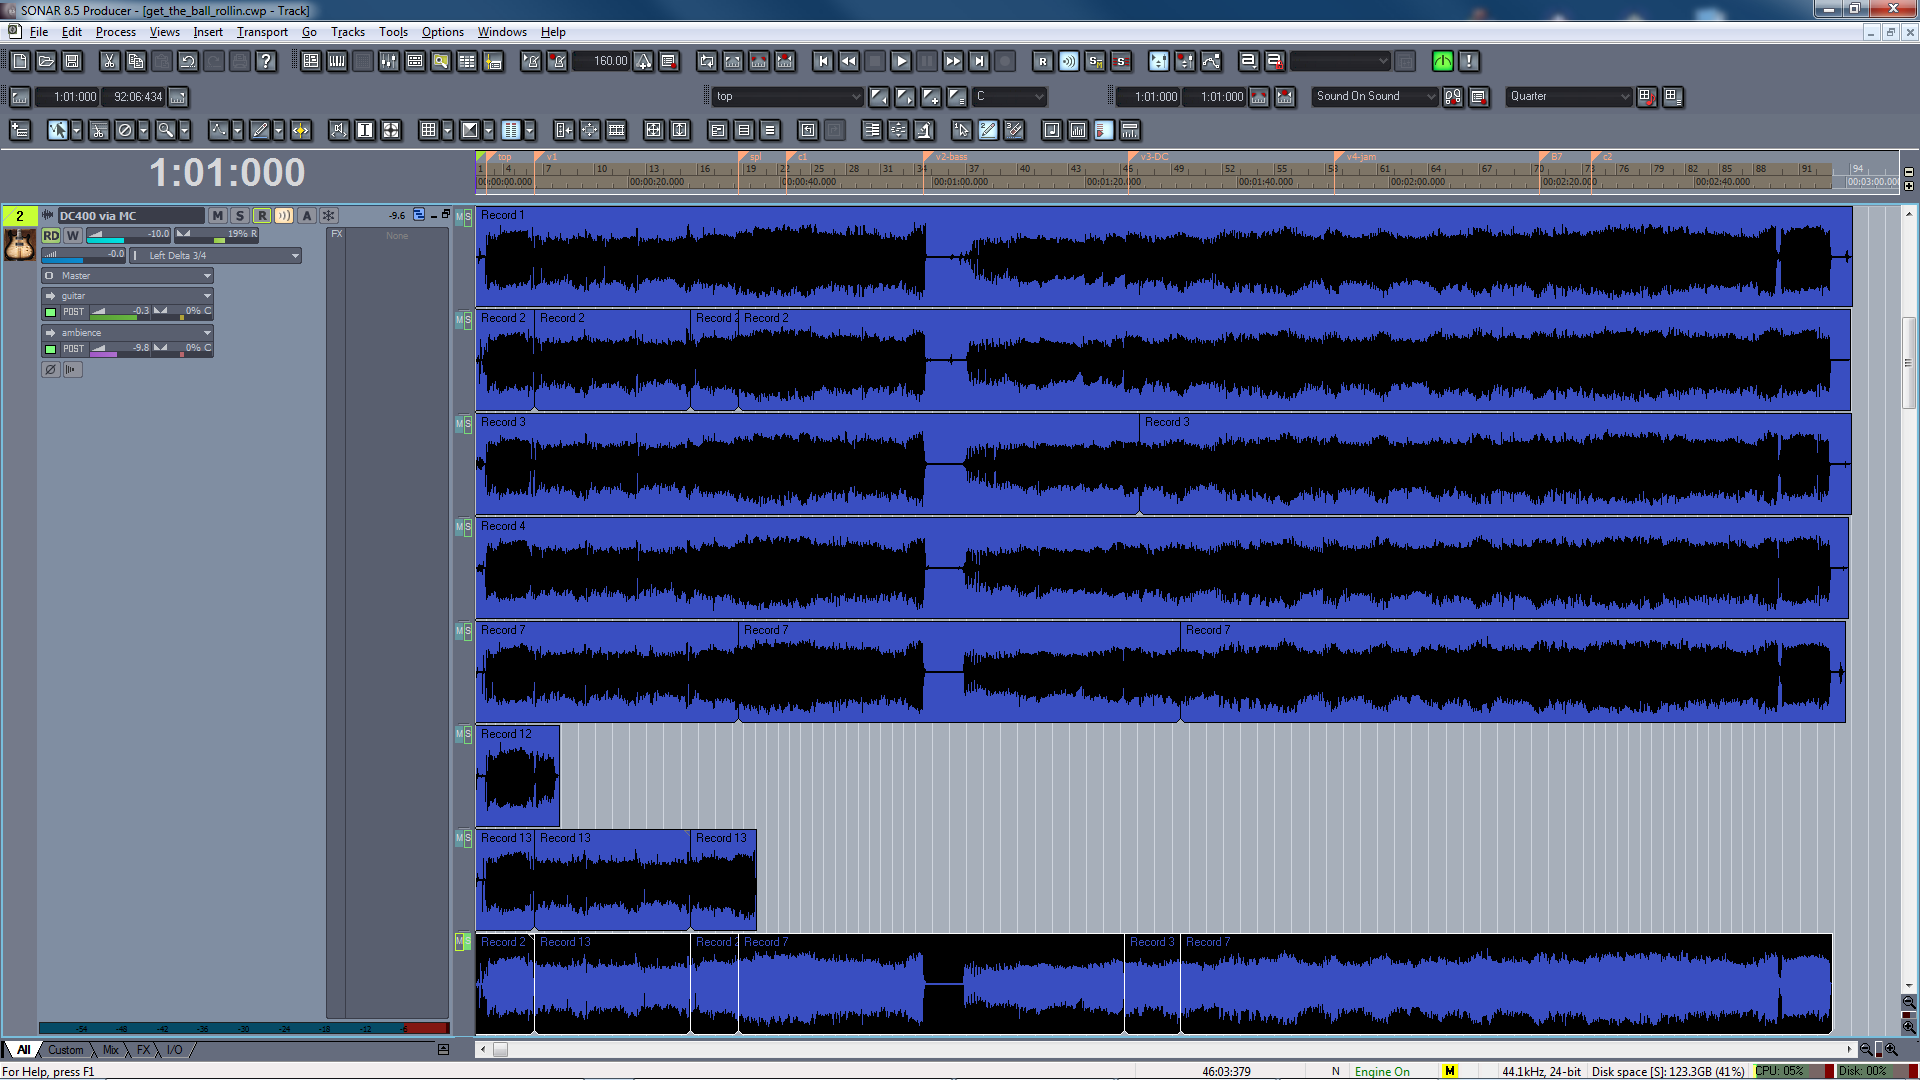Open the Console mixer view

pos(389,62)
